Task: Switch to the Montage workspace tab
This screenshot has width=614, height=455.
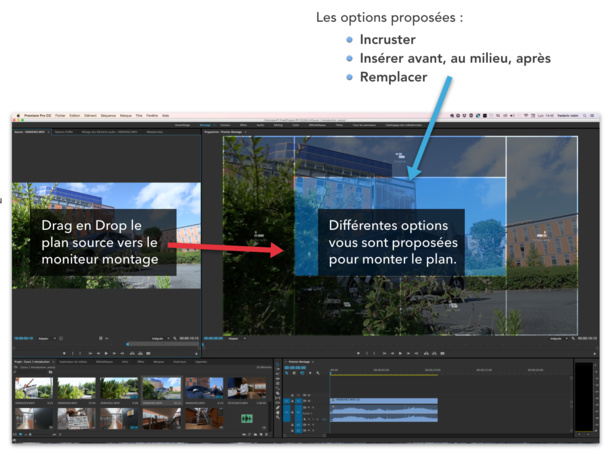Action: click(205, 125)
